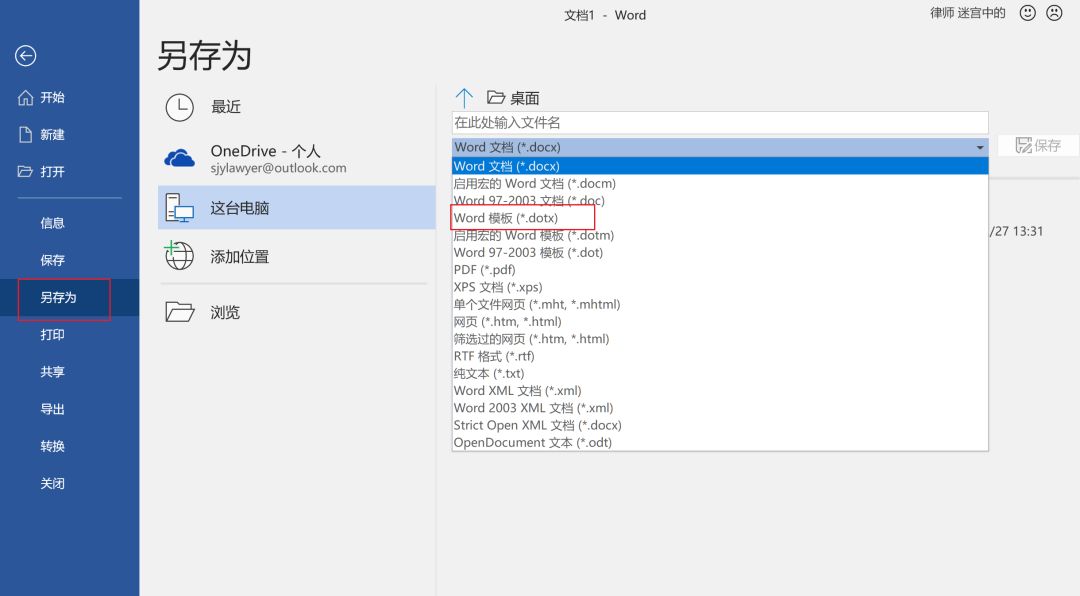Choose 启用宏的 Word 文档 (*.docm)

[720, 183]
